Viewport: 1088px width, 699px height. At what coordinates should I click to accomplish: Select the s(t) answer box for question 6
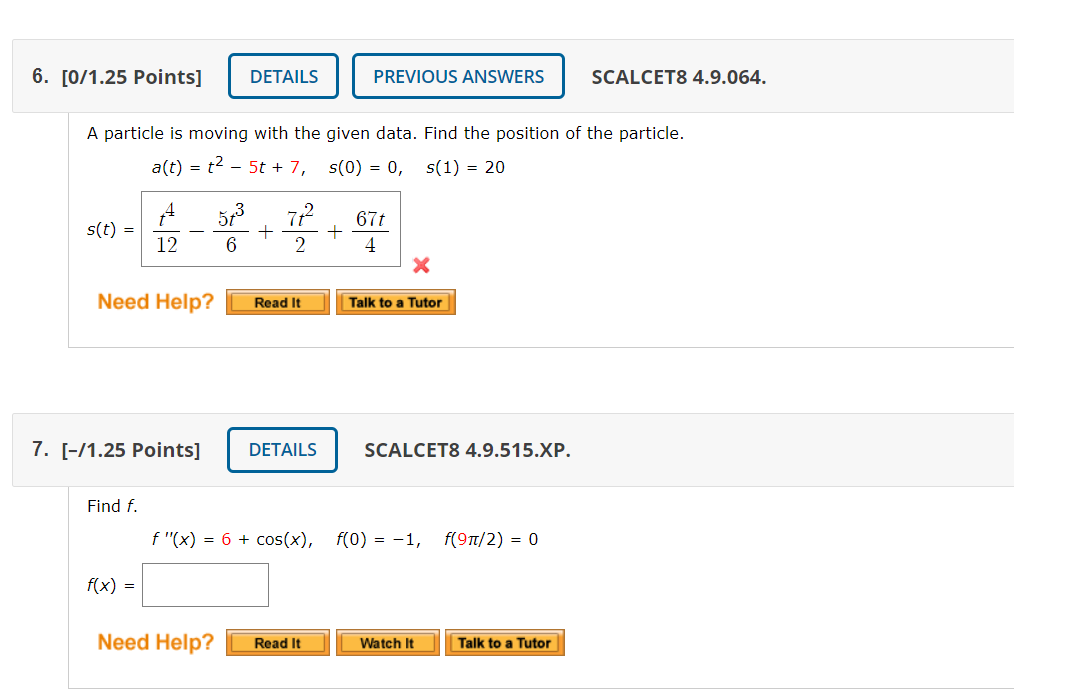click(270, 229)
